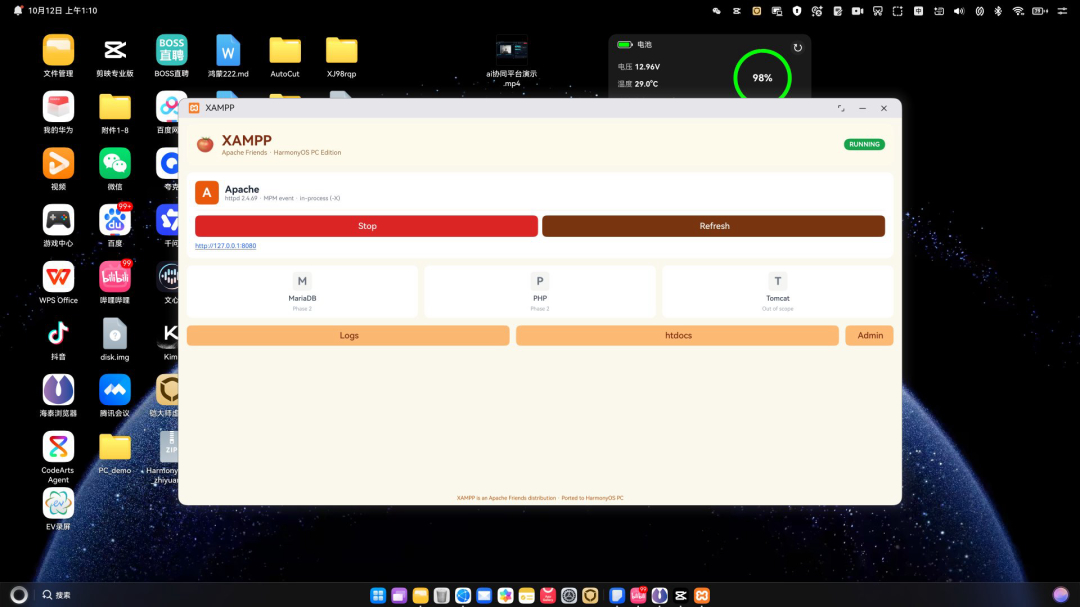This screenshot has width=1080, height=607.
Task: Open 我的华为 desktop app
Action: coord(59,112)
